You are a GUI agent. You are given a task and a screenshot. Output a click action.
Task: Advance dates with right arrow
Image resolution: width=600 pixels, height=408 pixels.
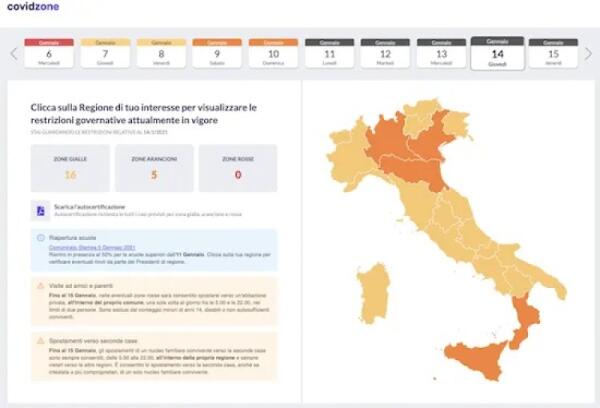tap(589, 54)
